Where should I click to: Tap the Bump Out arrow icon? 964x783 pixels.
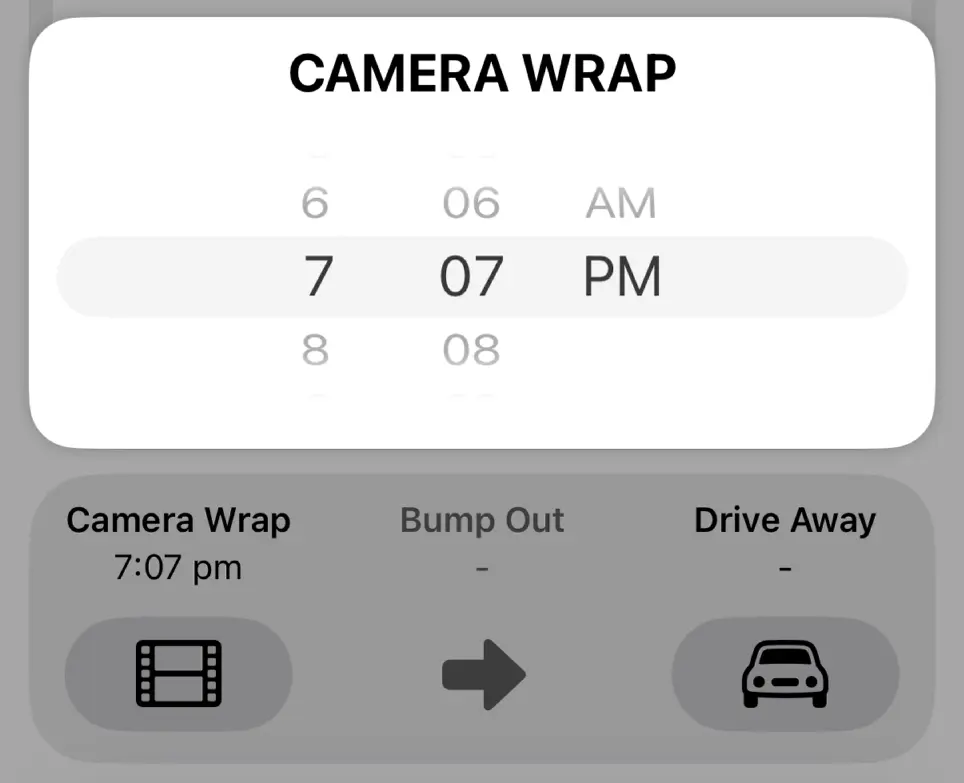pos(484,673)
